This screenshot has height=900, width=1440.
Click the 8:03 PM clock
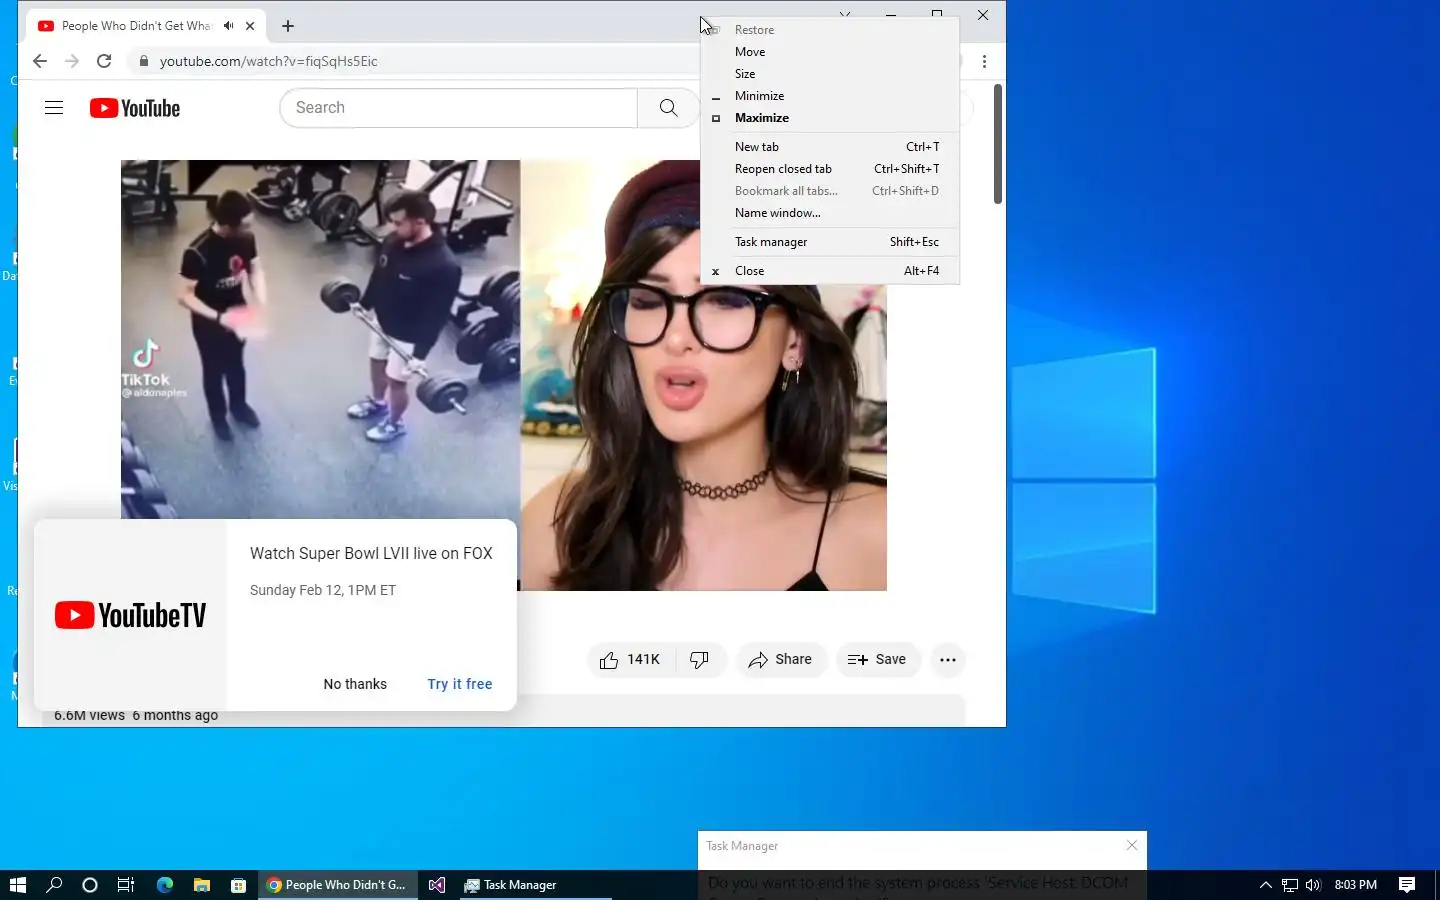coord(1356,885)
